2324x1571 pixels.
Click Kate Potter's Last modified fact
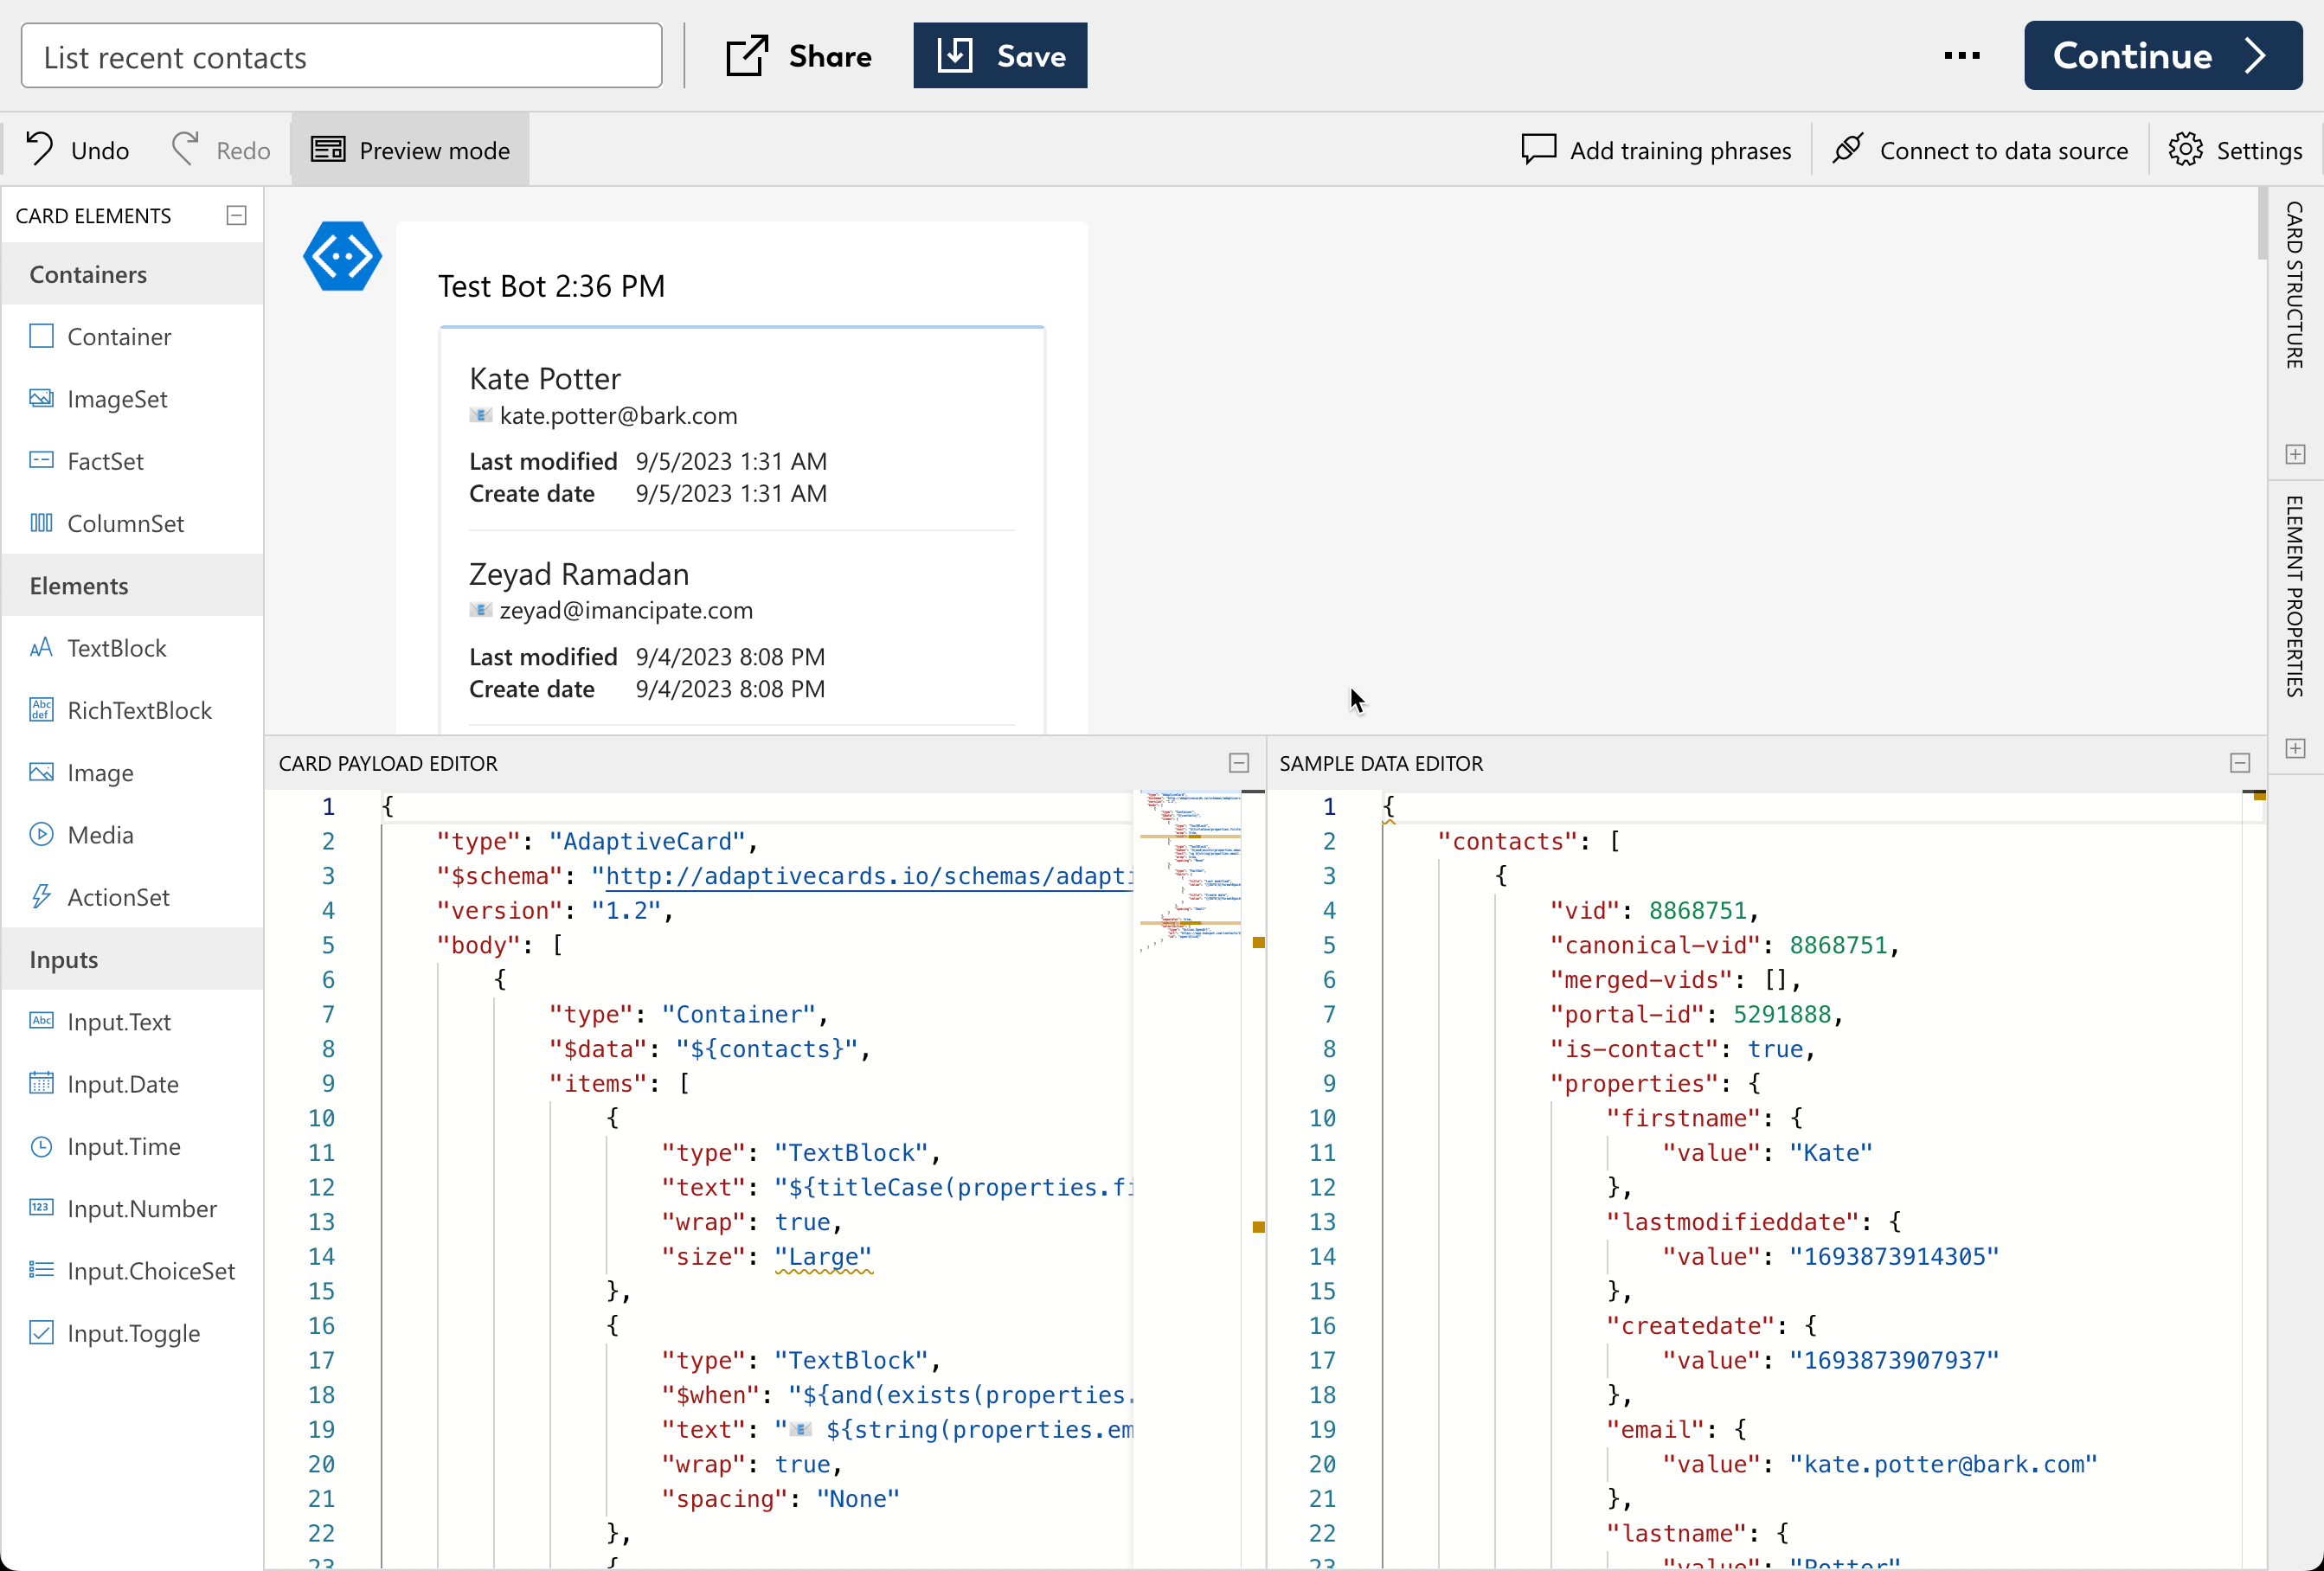coord(648,461)
